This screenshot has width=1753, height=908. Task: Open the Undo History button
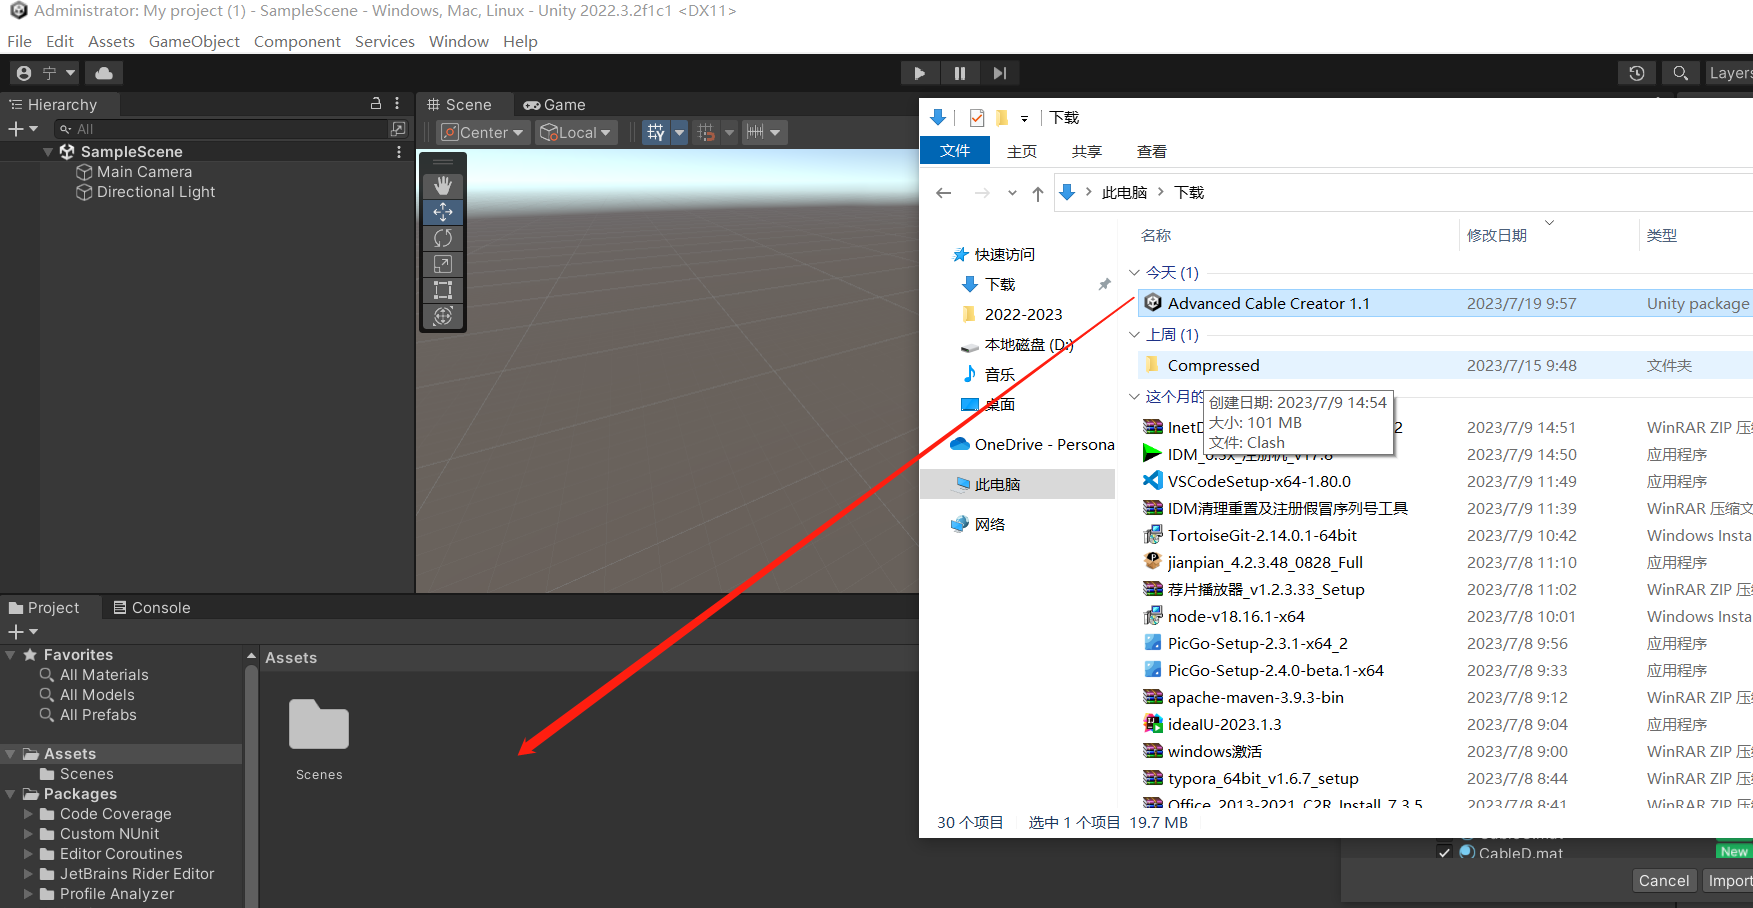pyautogui.click(x=1636, y=73)
